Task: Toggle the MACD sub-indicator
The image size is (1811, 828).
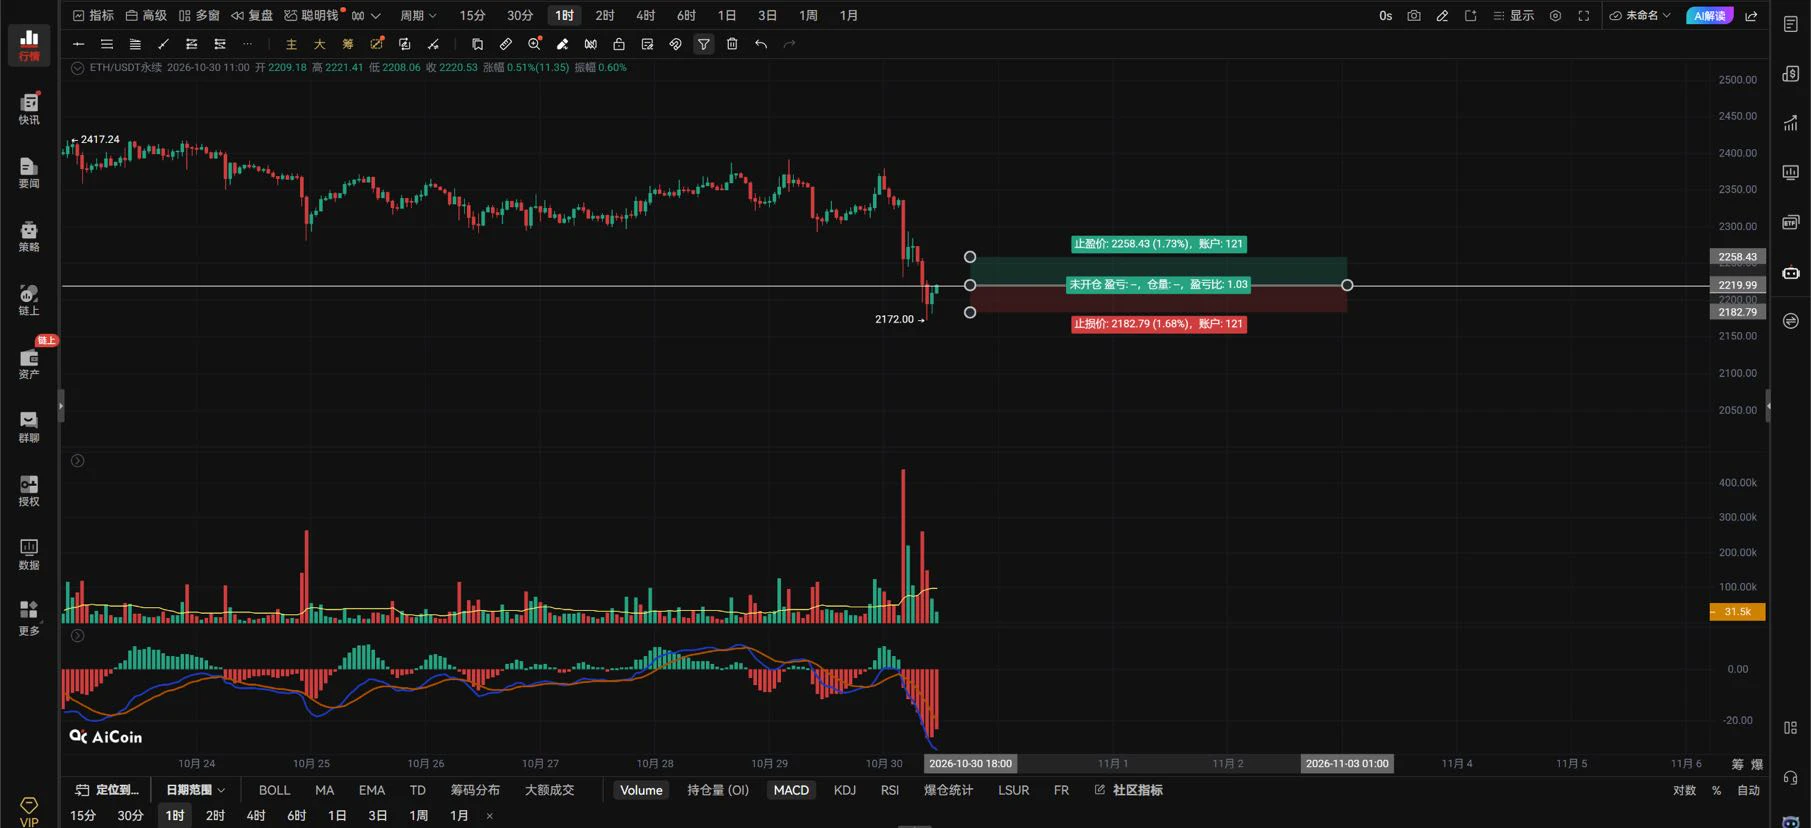Action: click(x=791, y=790)
